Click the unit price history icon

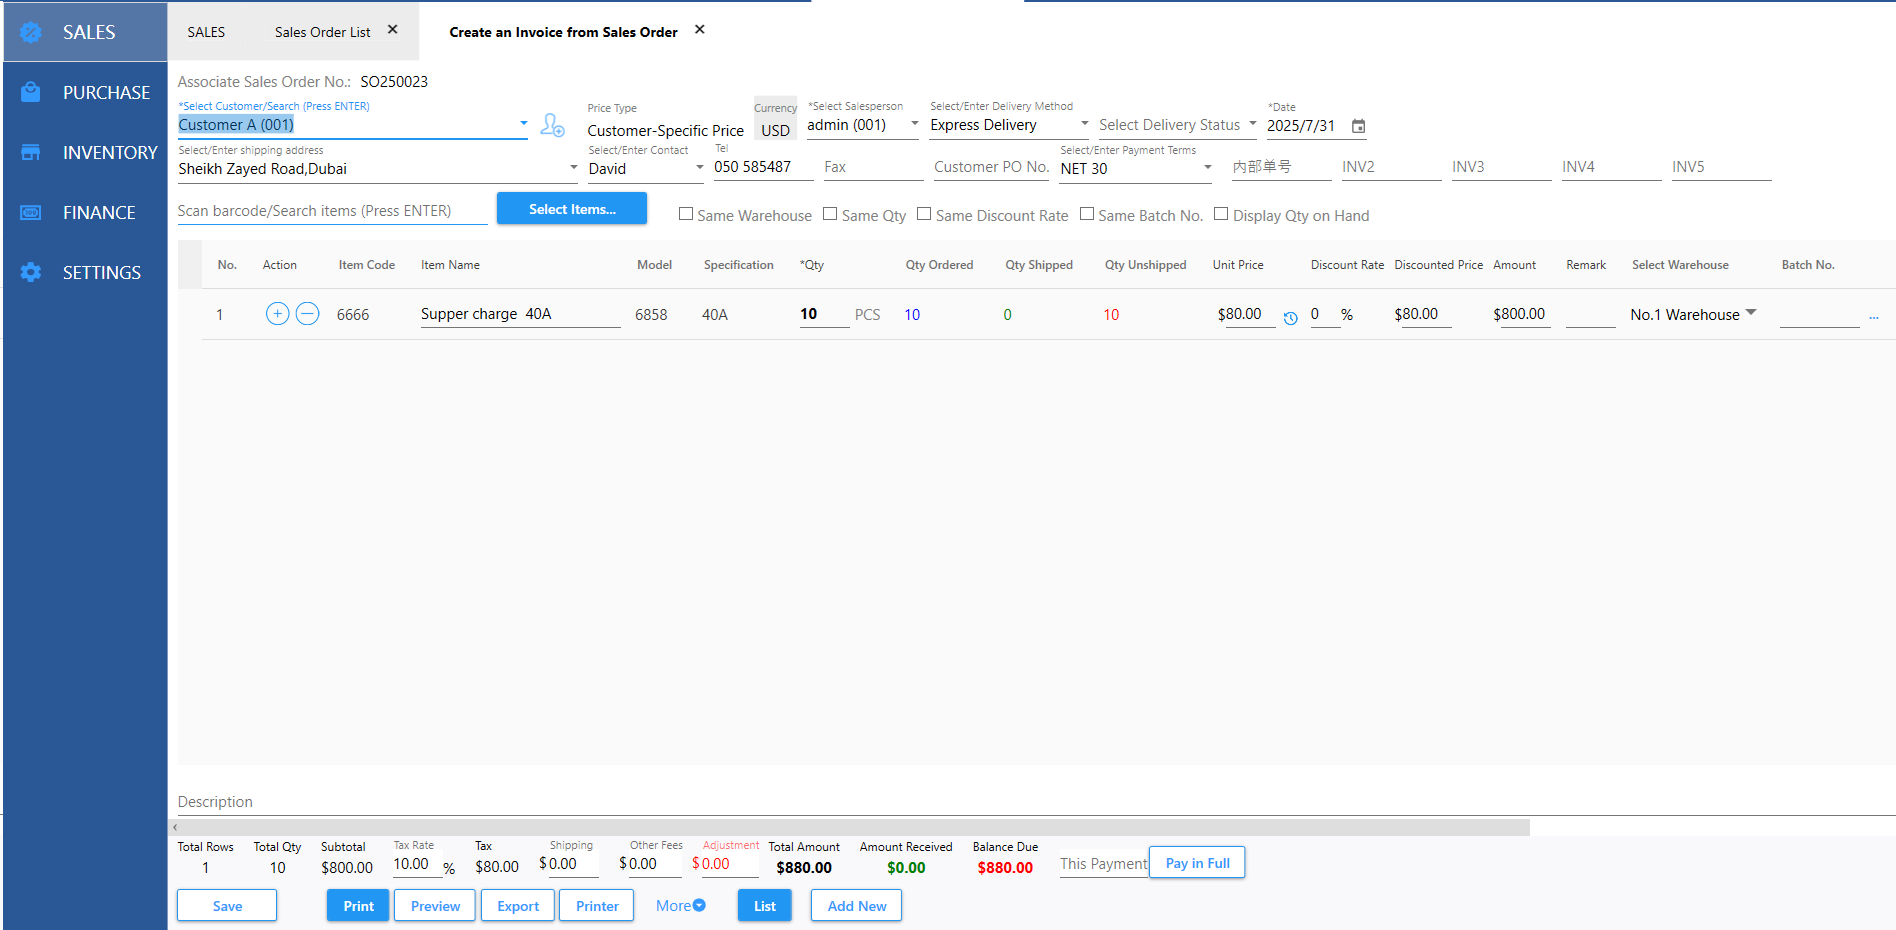[1290, 318]
